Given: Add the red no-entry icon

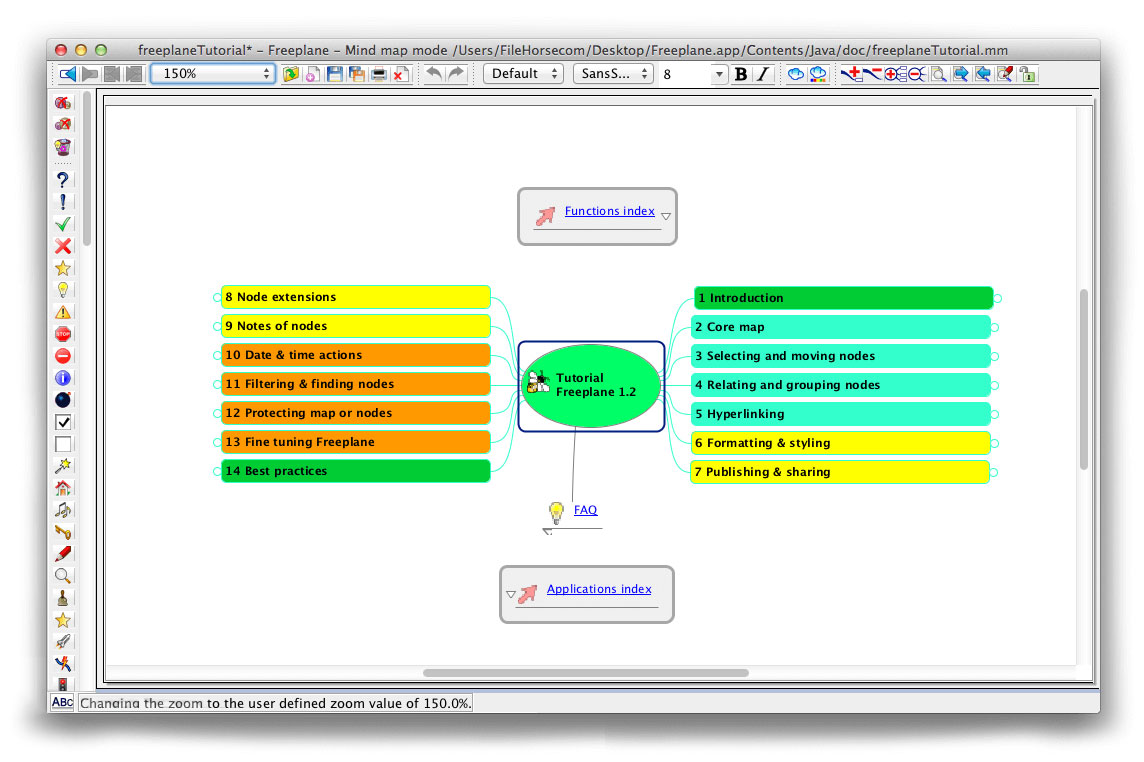Looking at the screenshot, I should pos(63,356).
